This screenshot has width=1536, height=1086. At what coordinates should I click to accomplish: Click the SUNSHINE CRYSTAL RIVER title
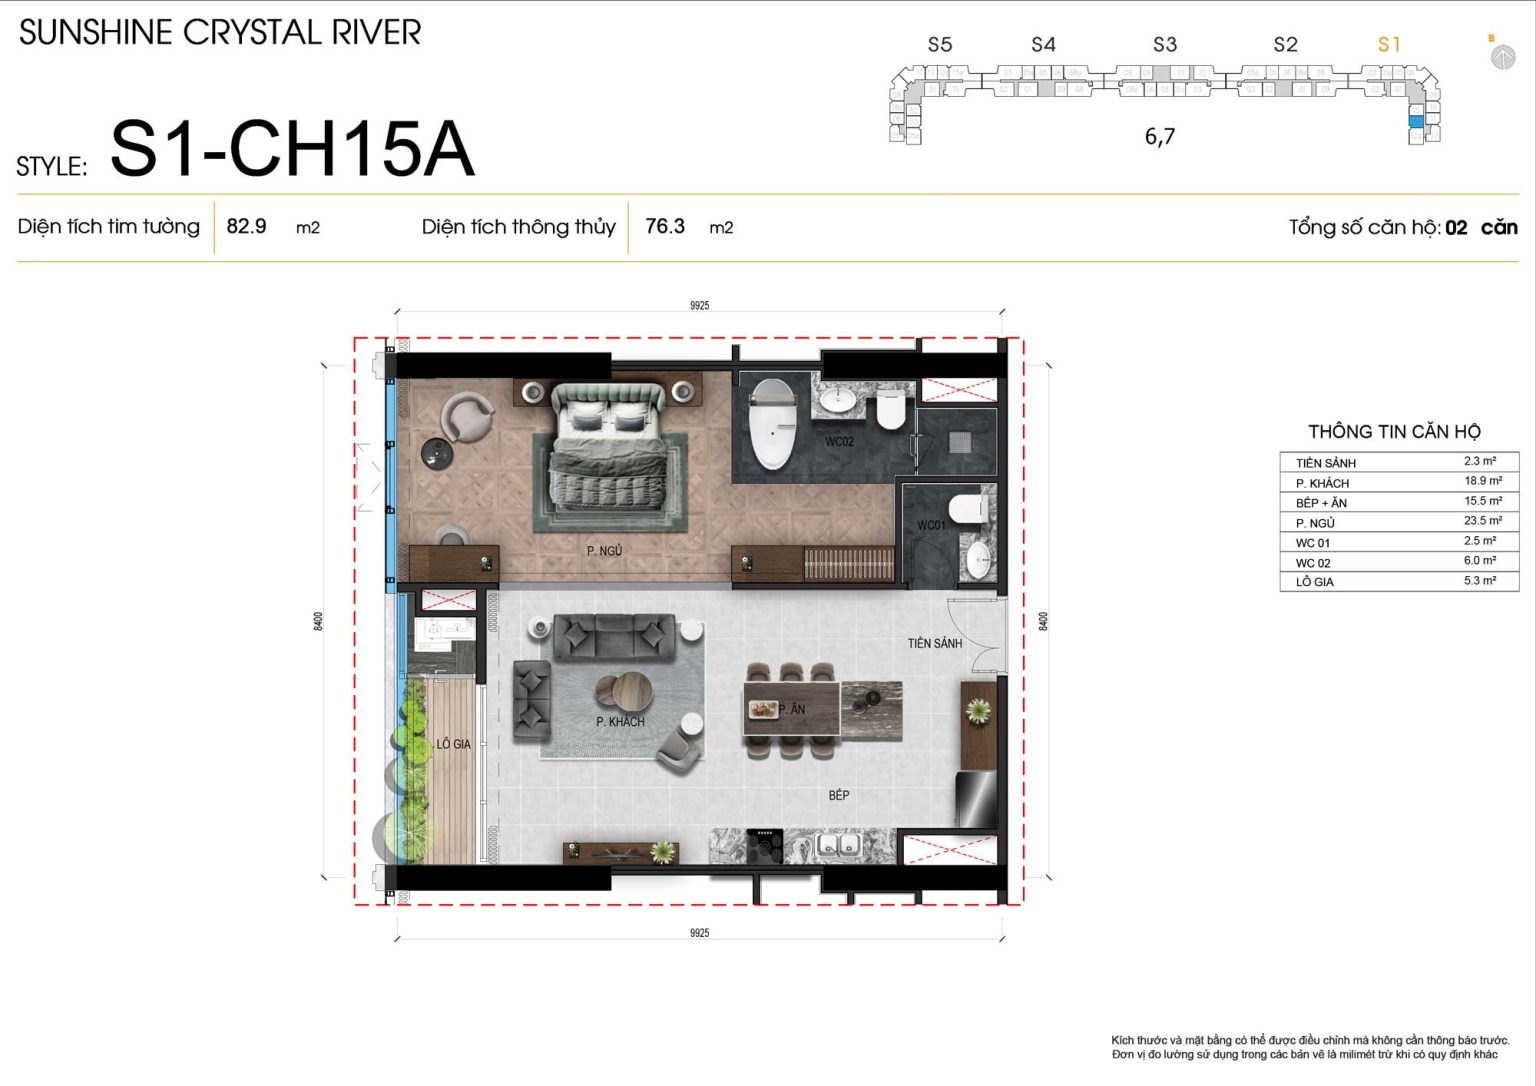click(x=220, y=32)
